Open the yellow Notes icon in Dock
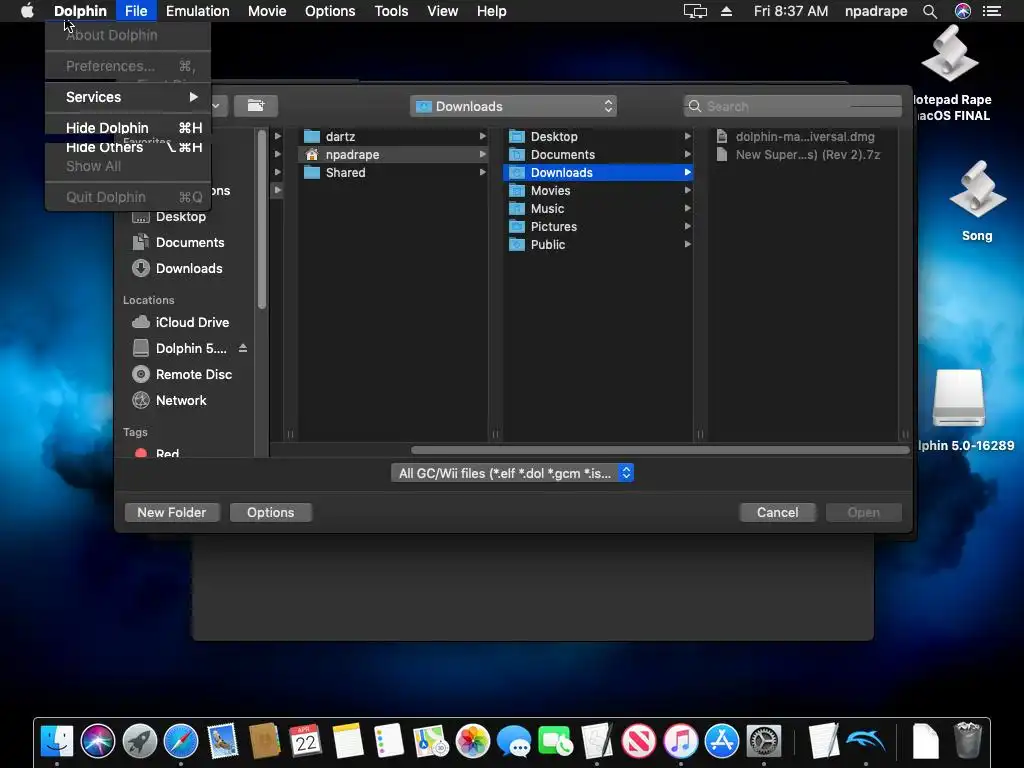 [x=347, y=741]
